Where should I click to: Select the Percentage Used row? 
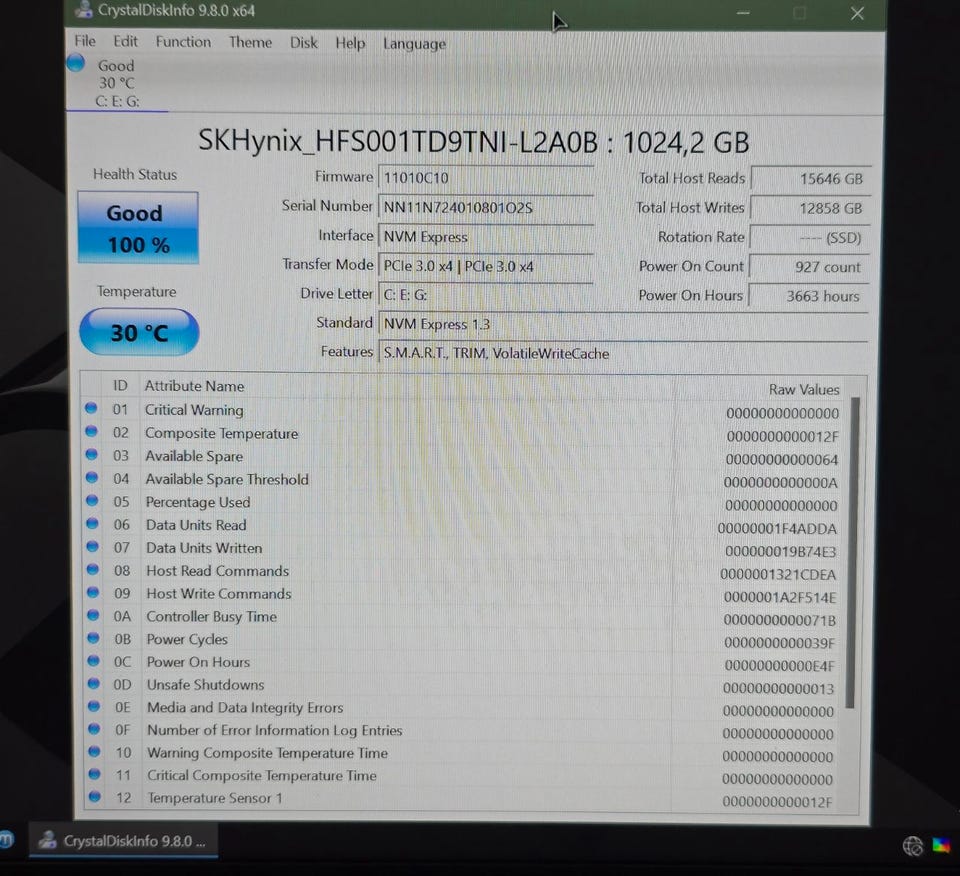[463, 503]
